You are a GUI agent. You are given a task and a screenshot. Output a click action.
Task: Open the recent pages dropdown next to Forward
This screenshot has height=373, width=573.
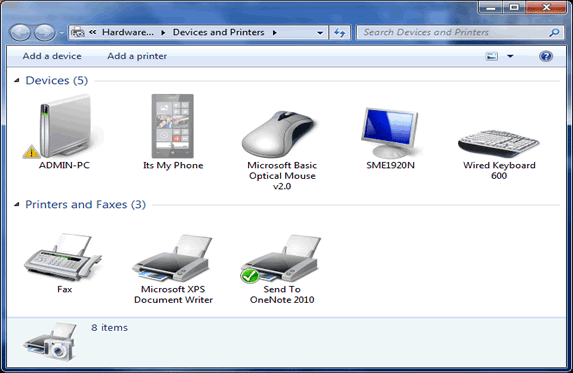click(x=62, y=33)
